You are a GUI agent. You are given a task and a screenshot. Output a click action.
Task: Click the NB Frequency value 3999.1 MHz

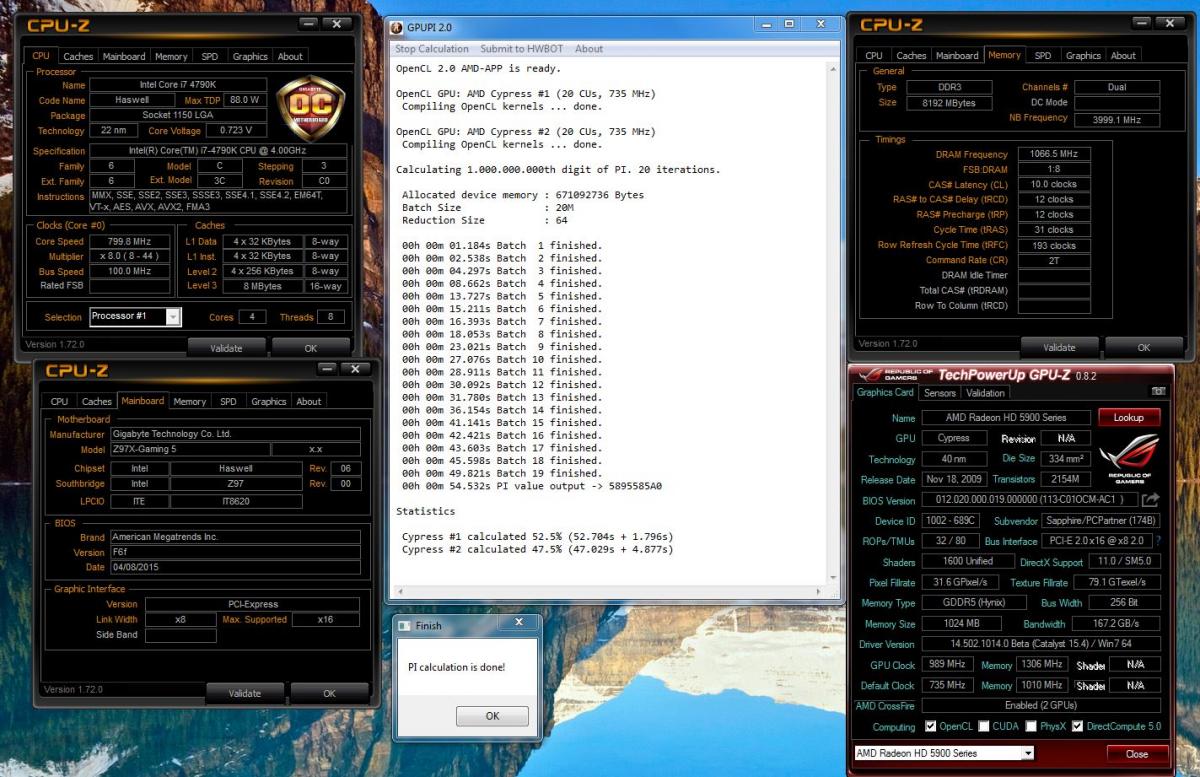tap(1117, 119)
